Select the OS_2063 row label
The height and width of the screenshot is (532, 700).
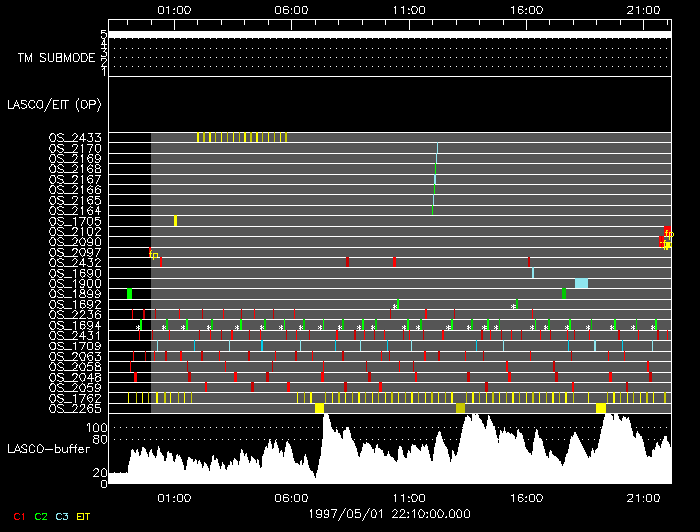click(75, 357)
